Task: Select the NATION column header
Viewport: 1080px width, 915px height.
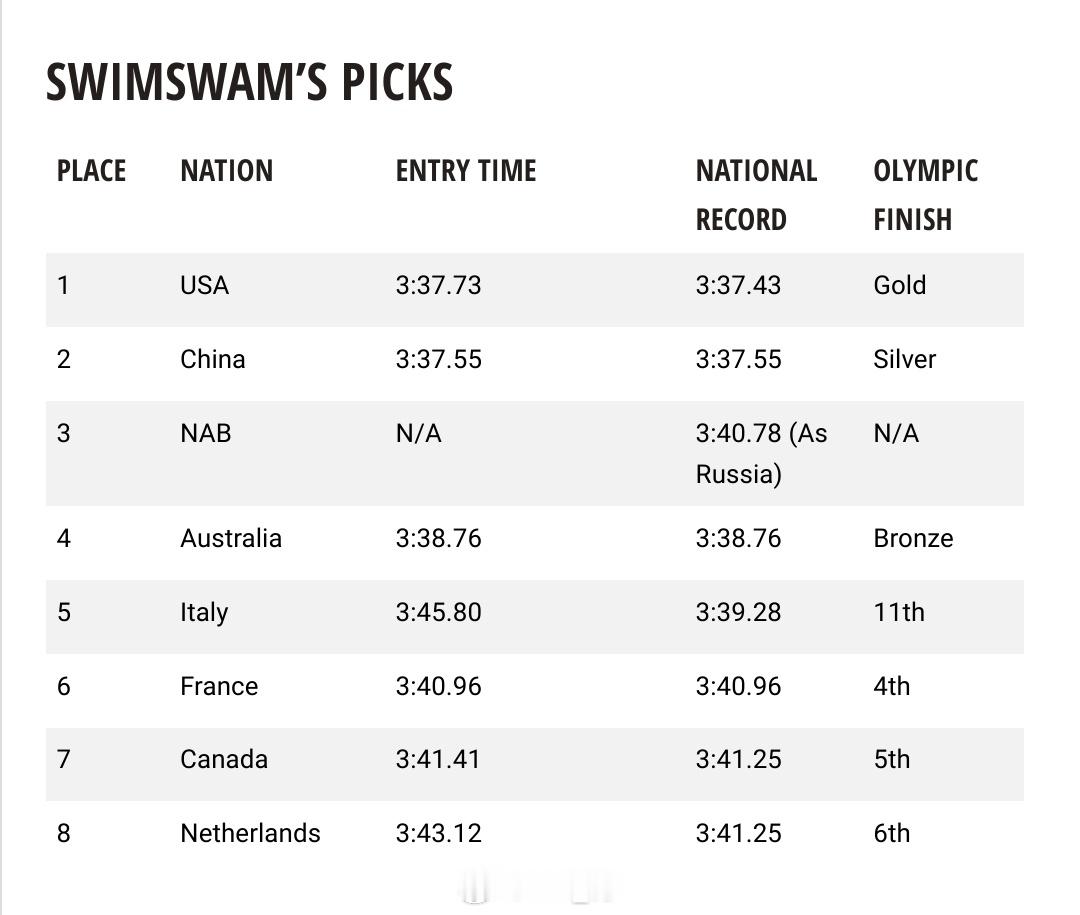Action: (x=227, y=171)
